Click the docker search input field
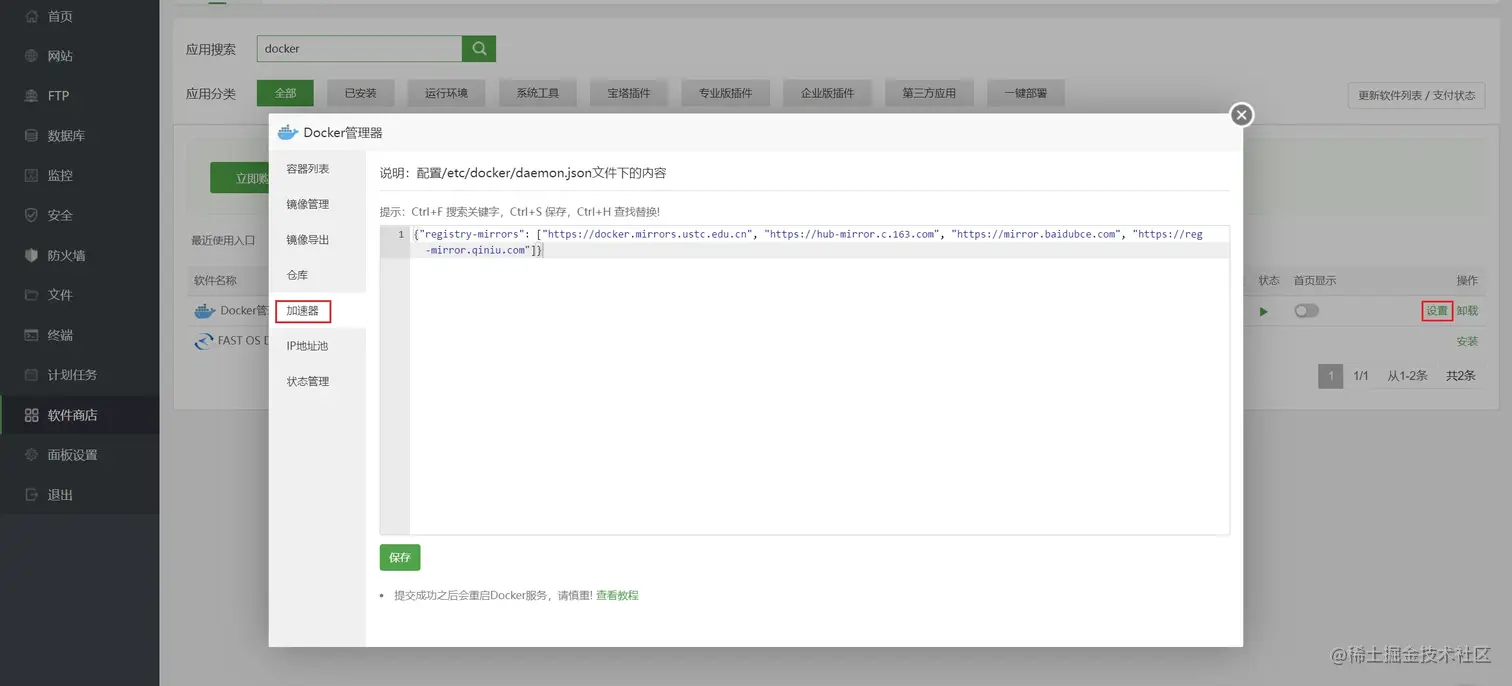The height and width of the screenshot is (686, 1512). click(x=359, y=48)
